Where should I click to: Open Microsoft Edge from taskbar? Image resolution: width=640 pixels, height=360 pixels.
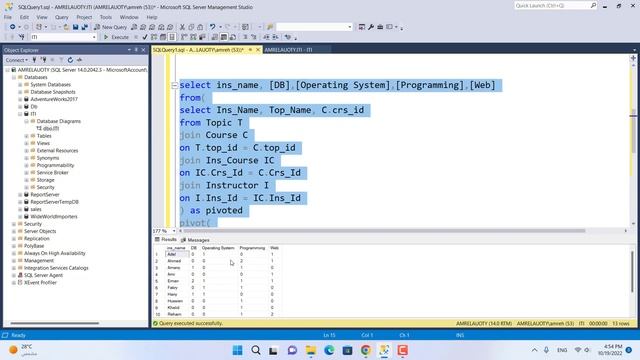click(x=329, y=350)
